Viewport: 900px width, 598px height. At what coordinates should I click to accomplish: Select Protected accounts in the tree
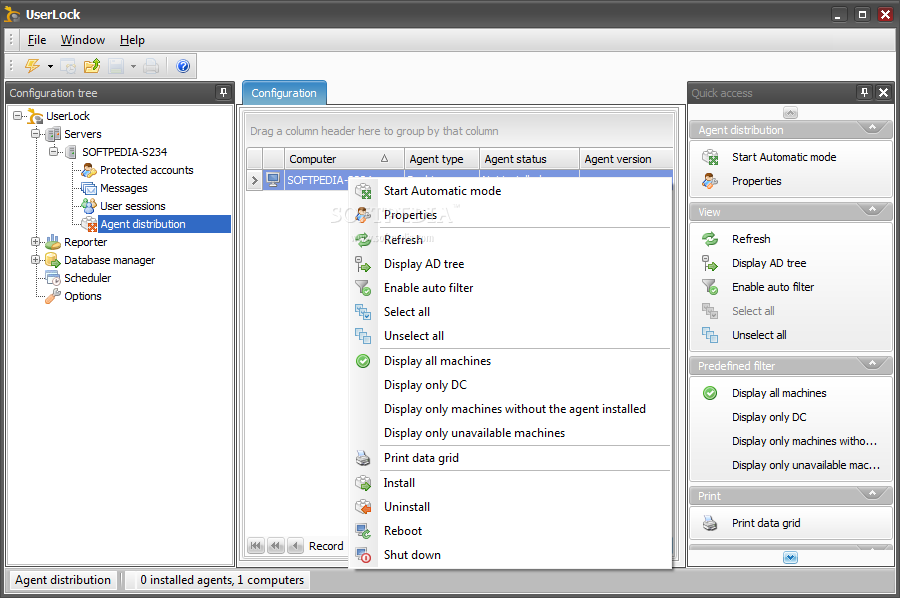pos(146,170)
